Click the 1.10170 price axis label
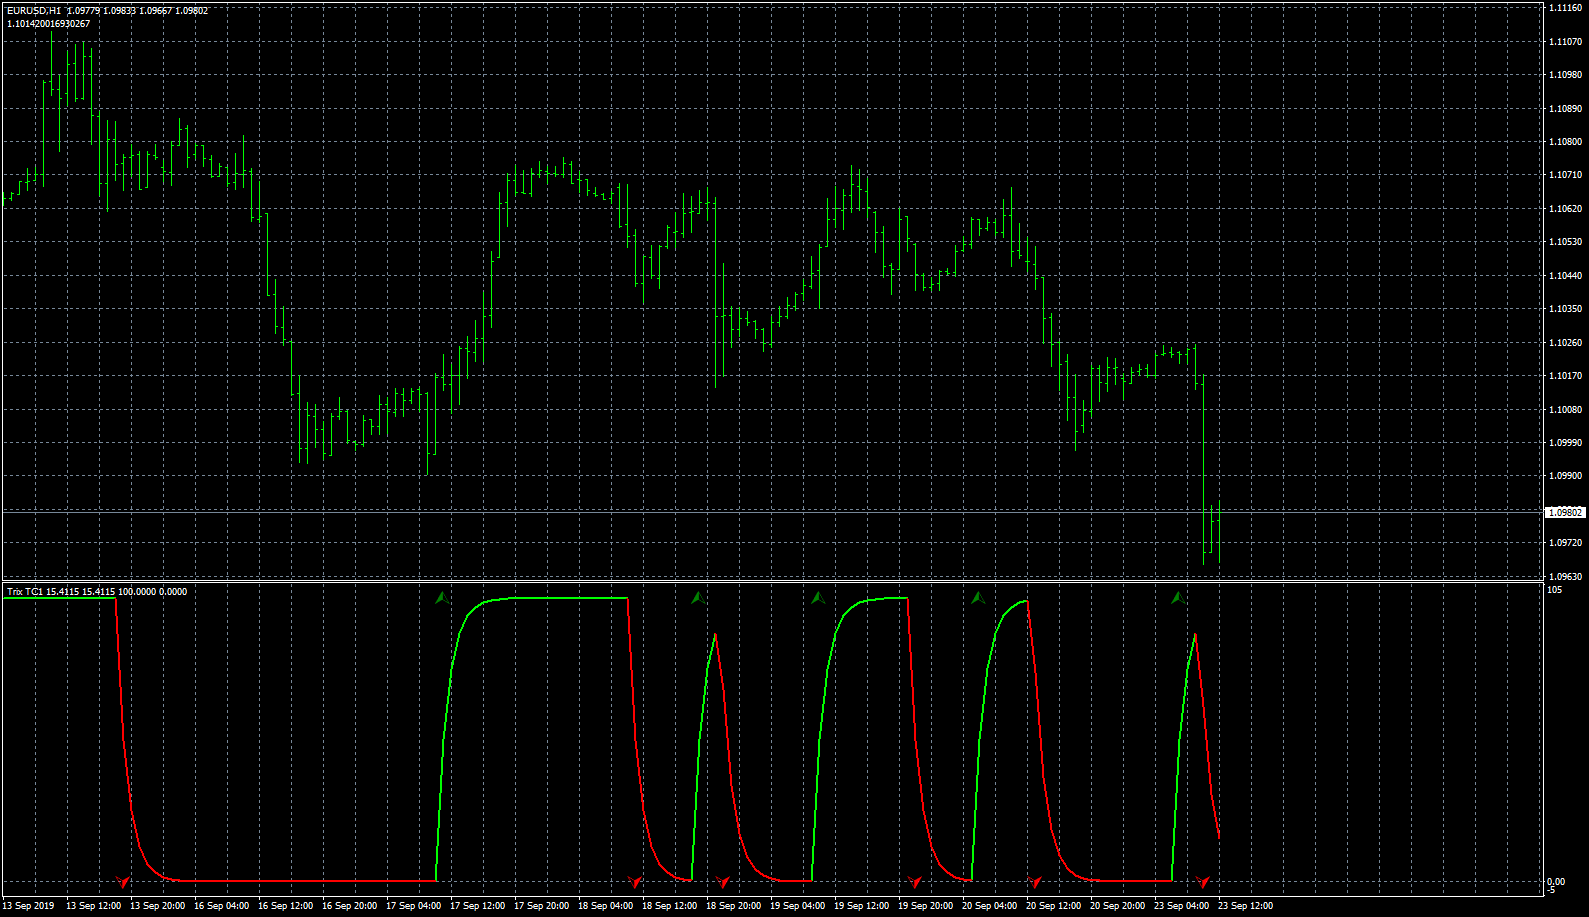Image resolution: width=1589 pixels, height=917 pixels. pos(1565,376)
